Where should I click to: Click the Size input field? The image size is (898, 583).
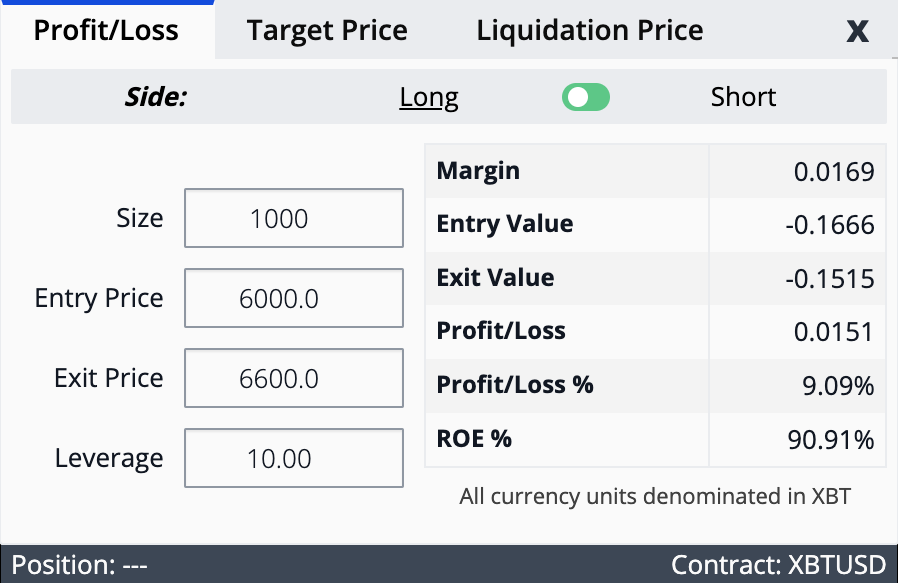point(294,218)
